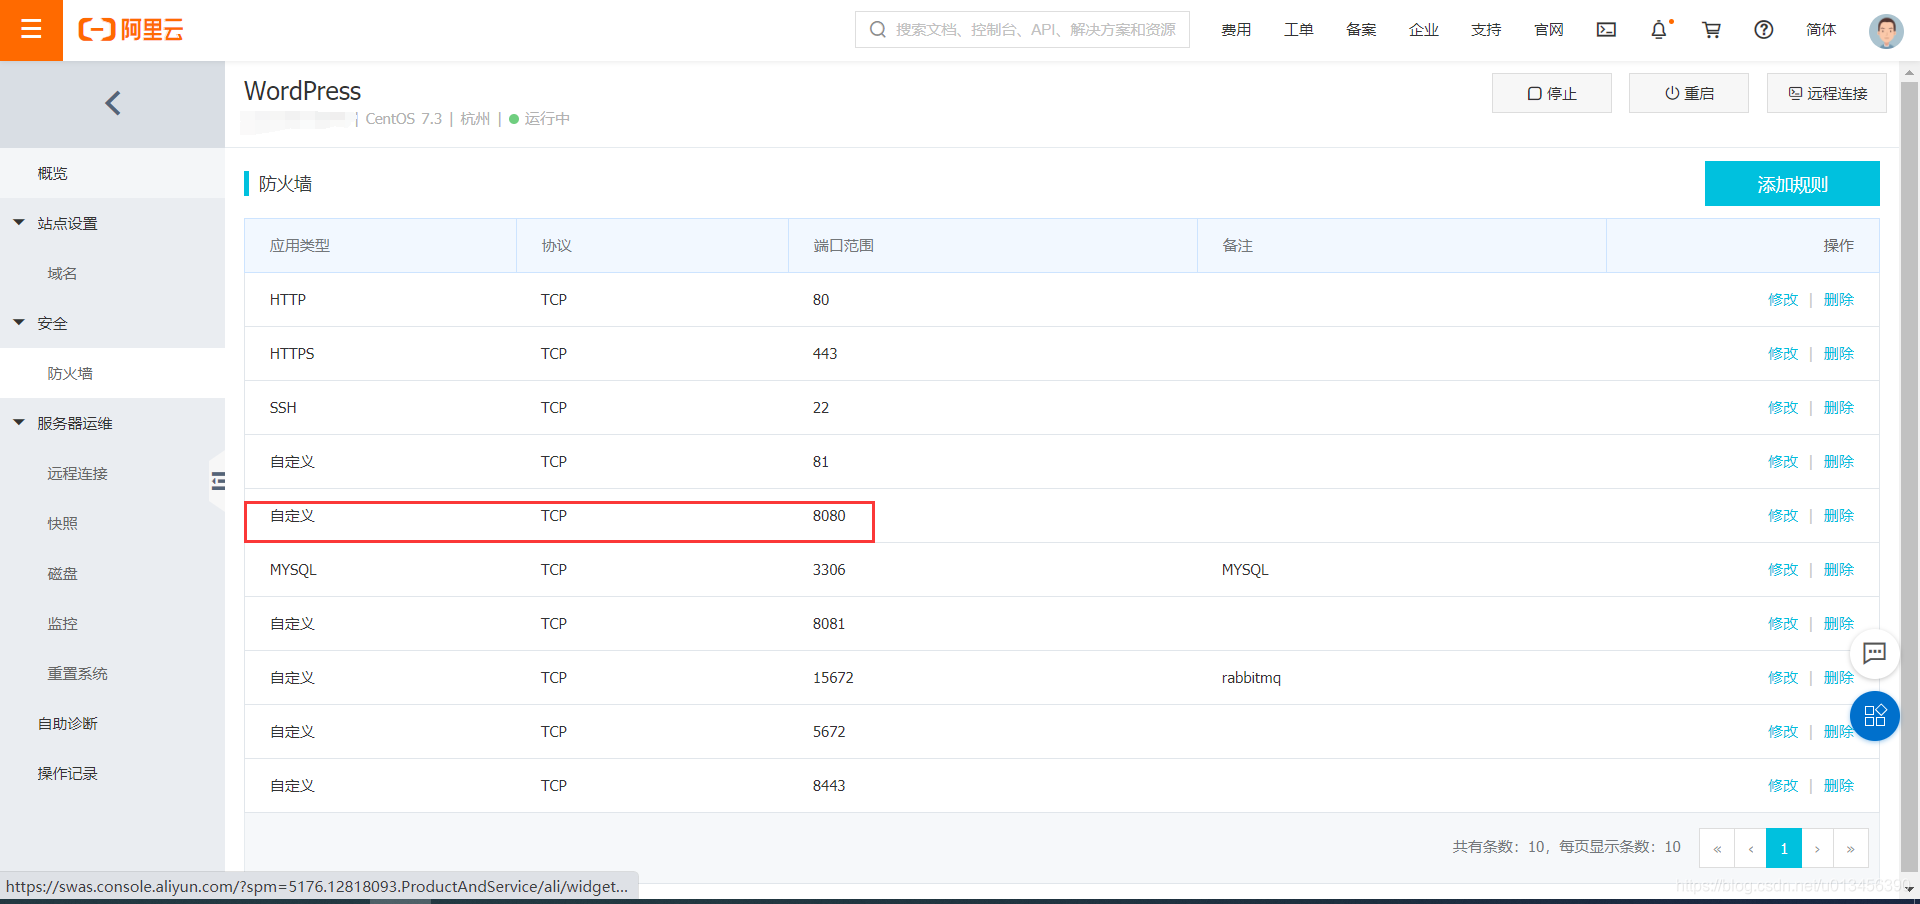Open the orange hamburger menu
Screen dimensions: 1920x904
click(x=31, y=30)
